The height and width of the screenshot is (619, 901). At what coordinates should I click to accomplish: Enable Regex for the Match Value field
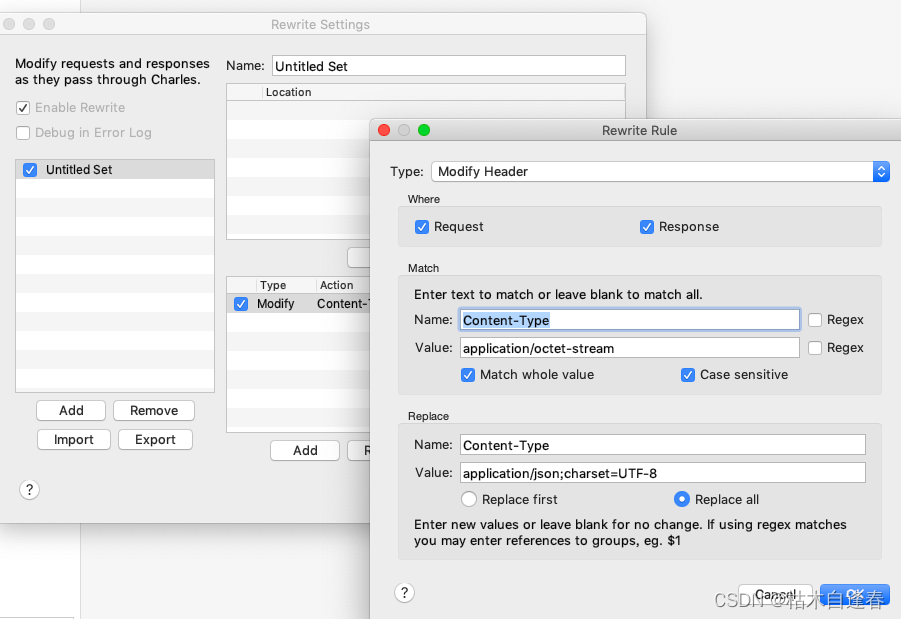point(815,348)
